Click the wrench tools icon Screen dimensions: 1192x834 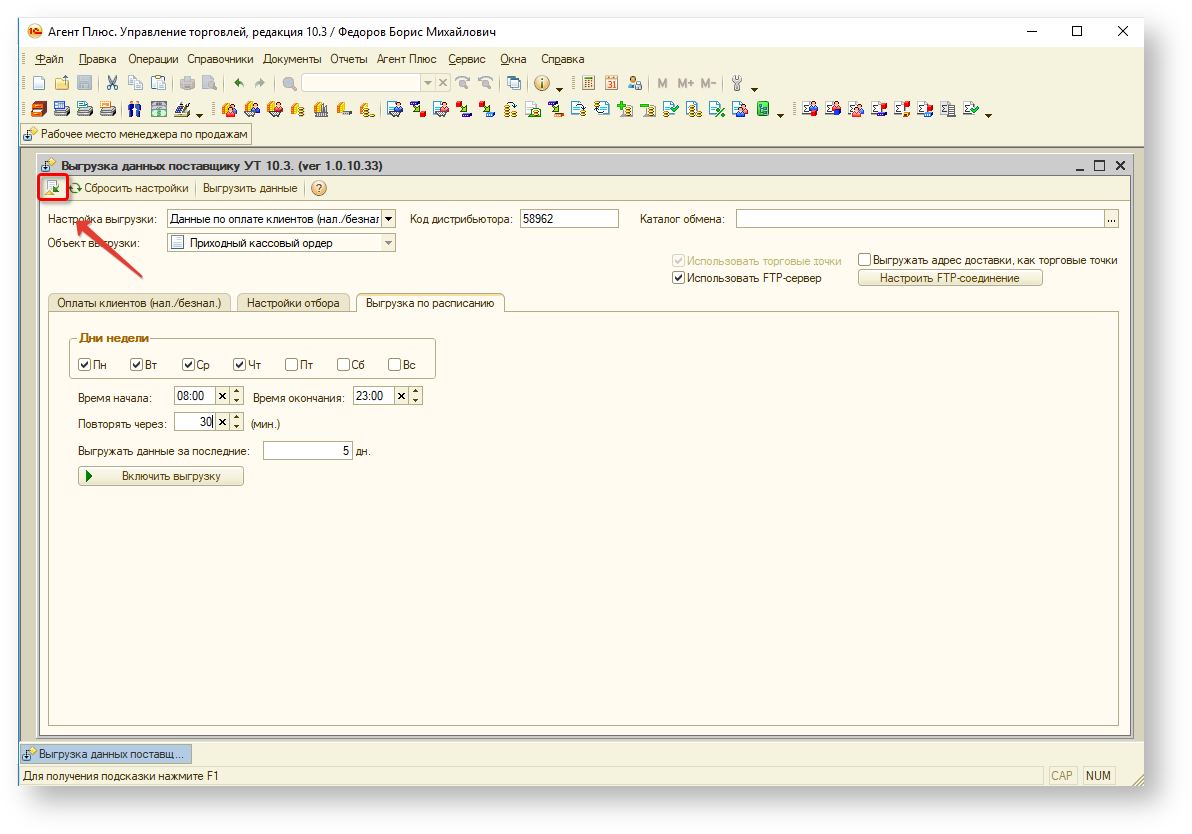click(x=736, y=83)
